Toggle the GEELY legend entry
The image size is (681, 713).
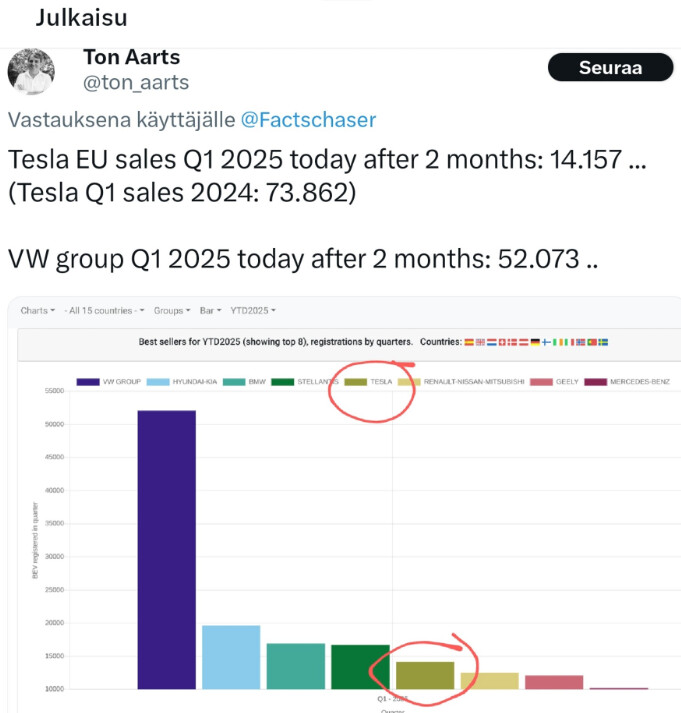pos(554,382)
